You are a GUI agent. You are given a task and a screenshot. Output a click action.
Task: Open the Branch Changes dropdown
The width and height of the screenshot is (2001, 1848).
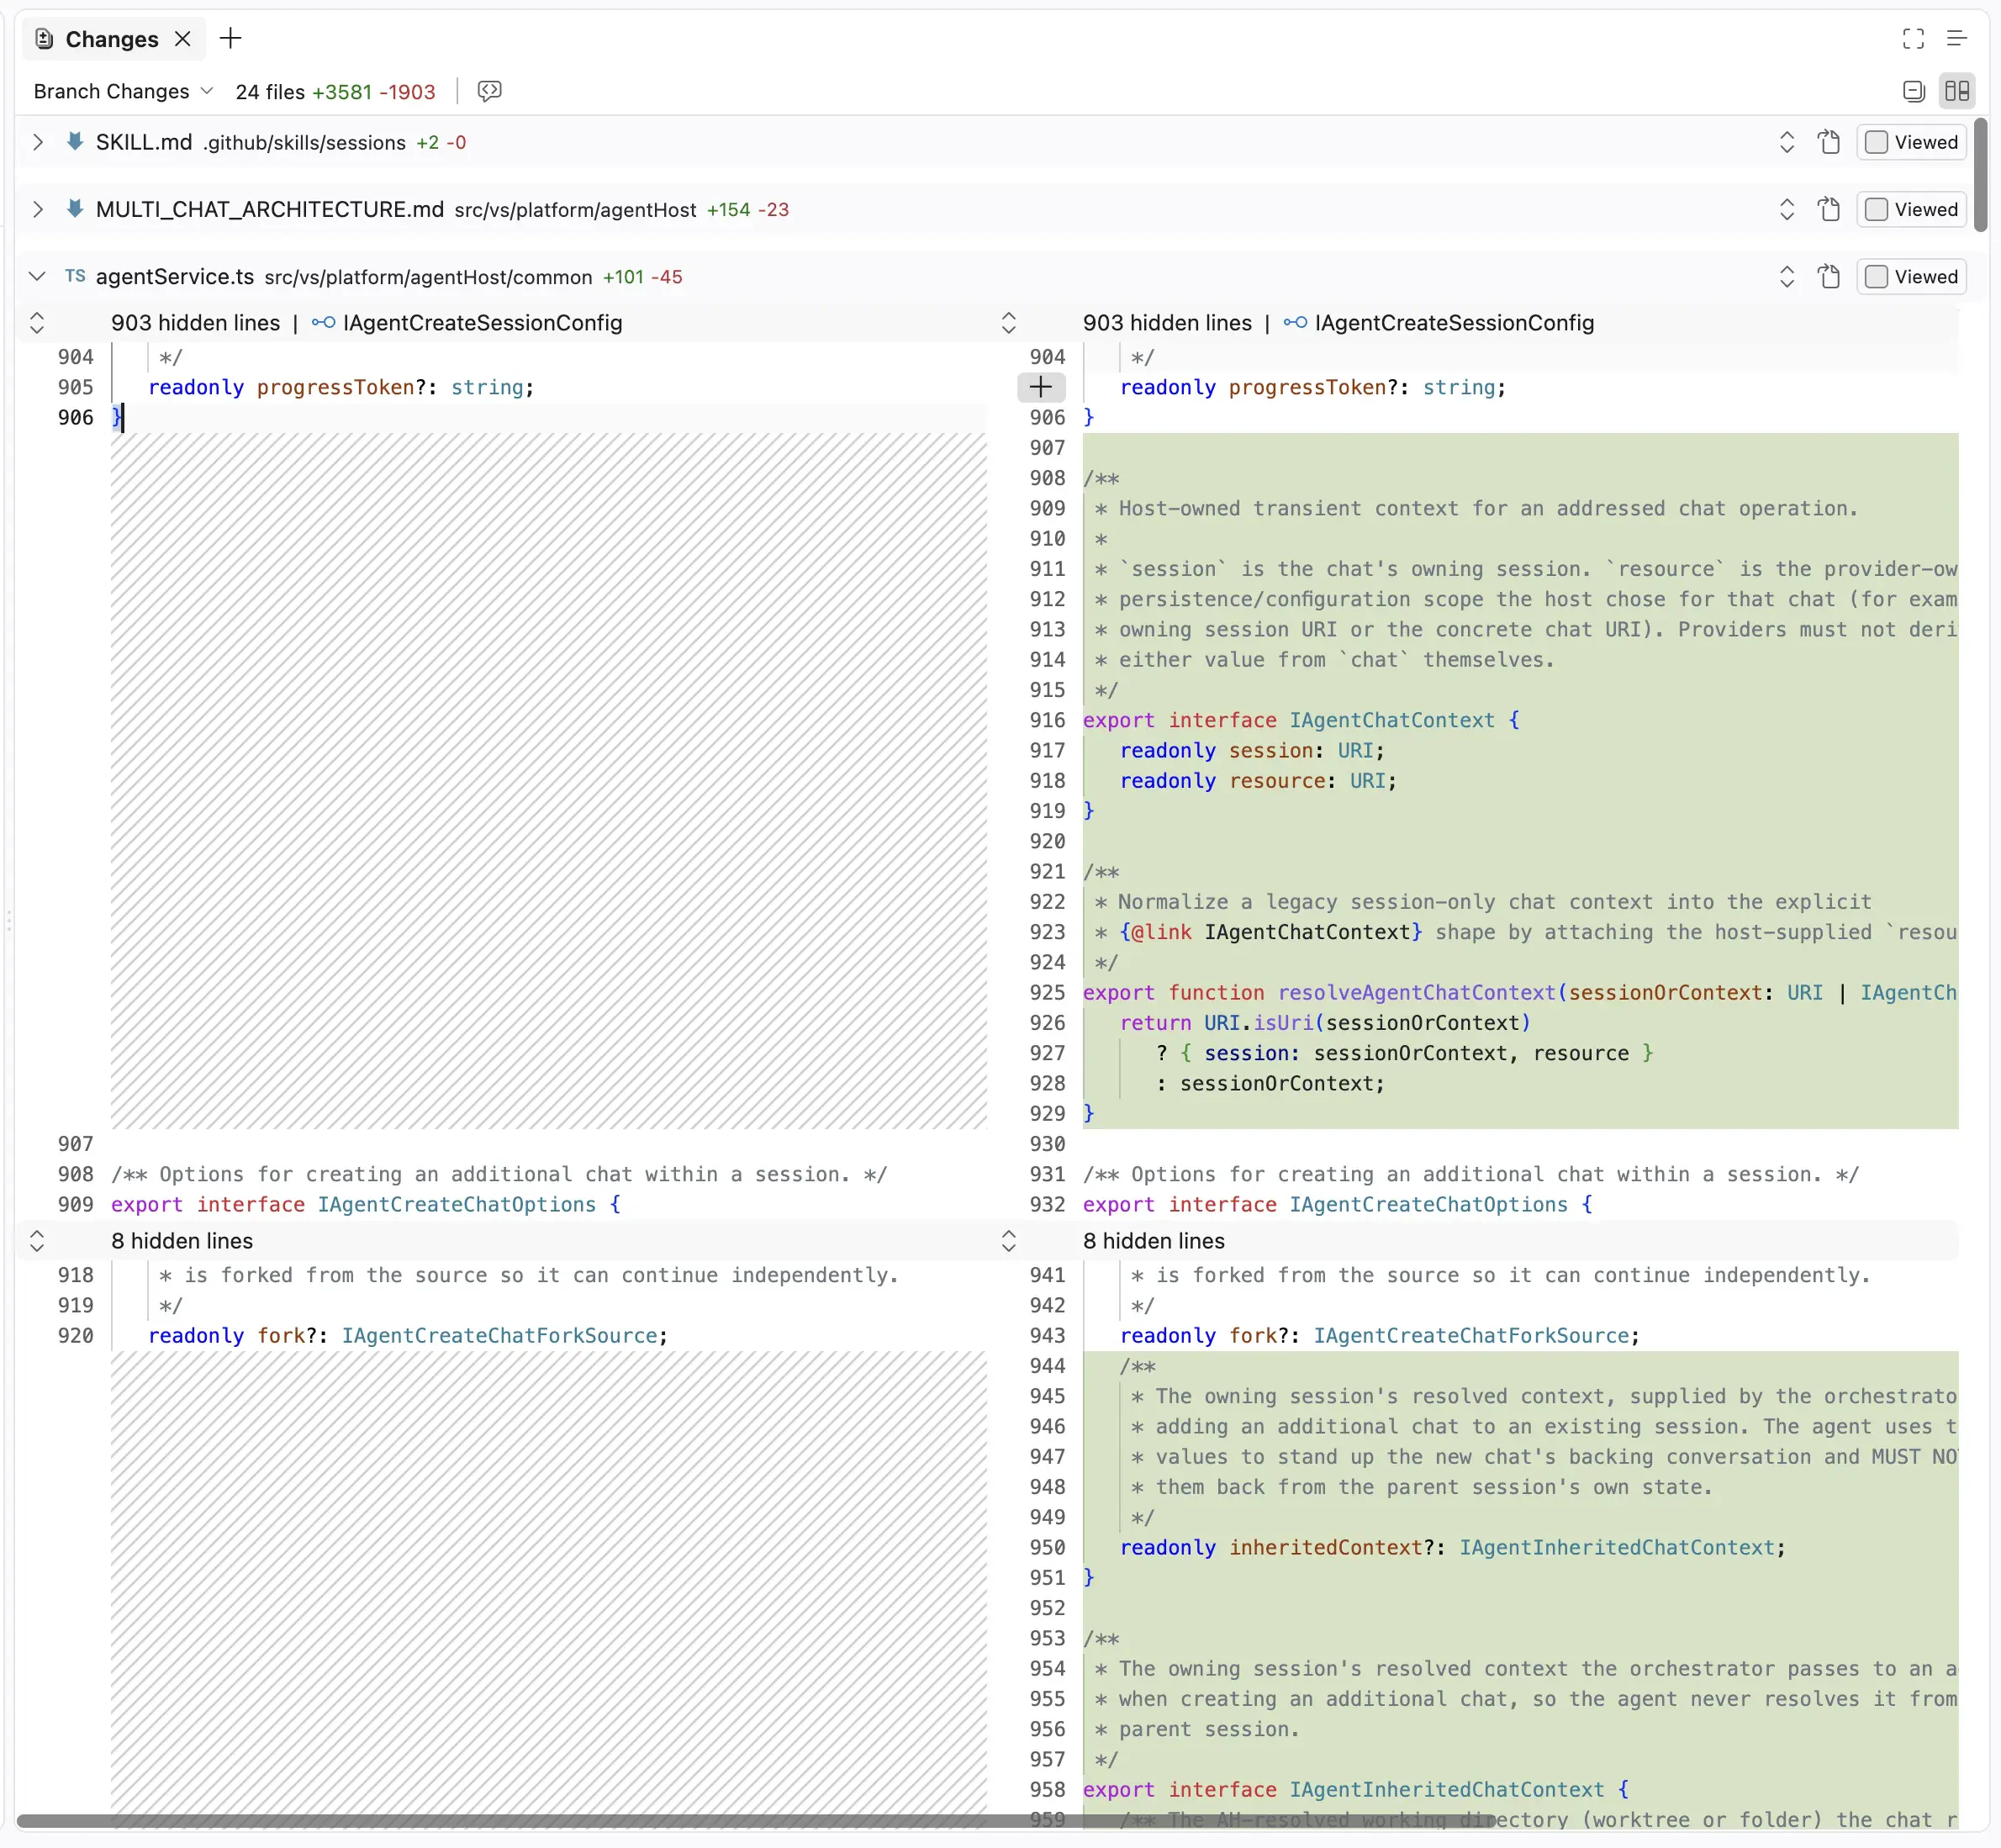pos(124,91)
